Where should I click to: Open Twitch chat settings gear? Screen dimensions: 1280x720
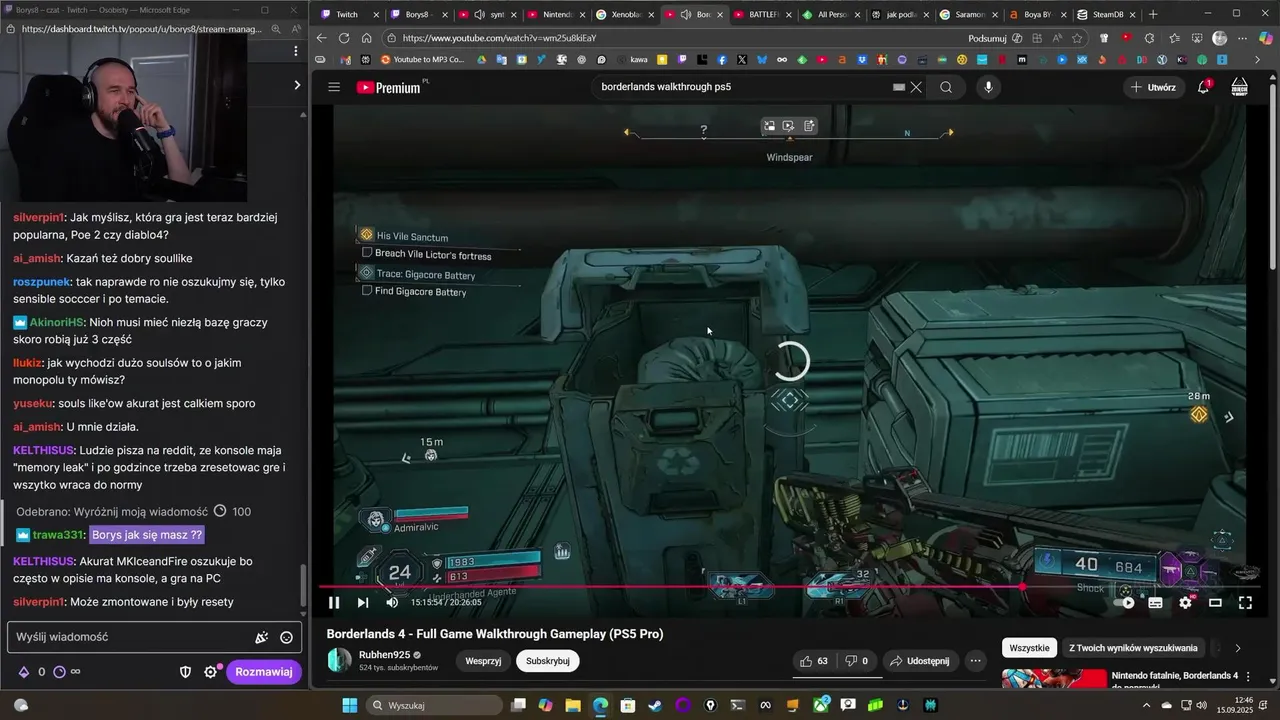[x=210, y=672]
